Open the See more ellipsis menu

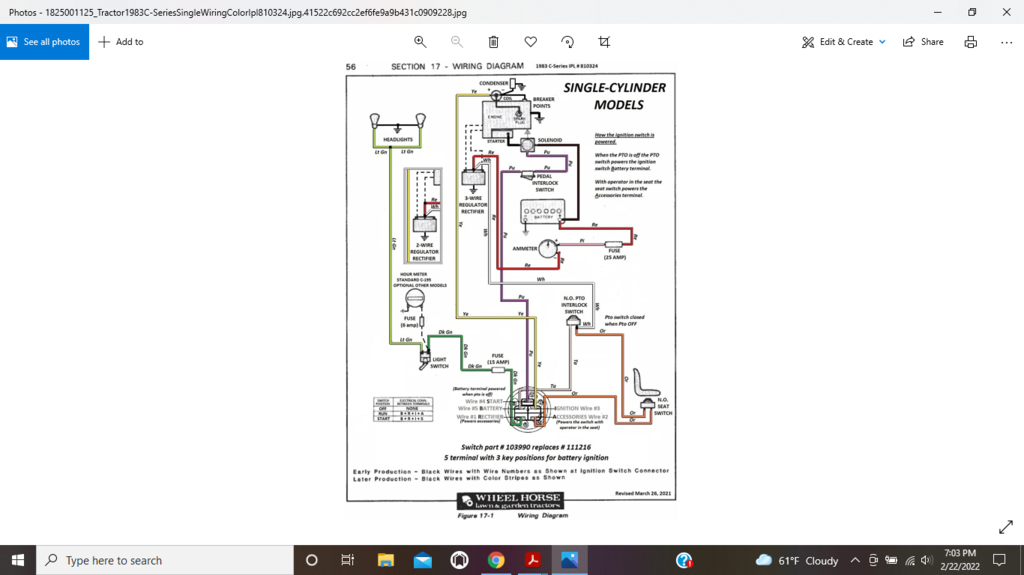pyautogui.click(x=1006, y=42)
